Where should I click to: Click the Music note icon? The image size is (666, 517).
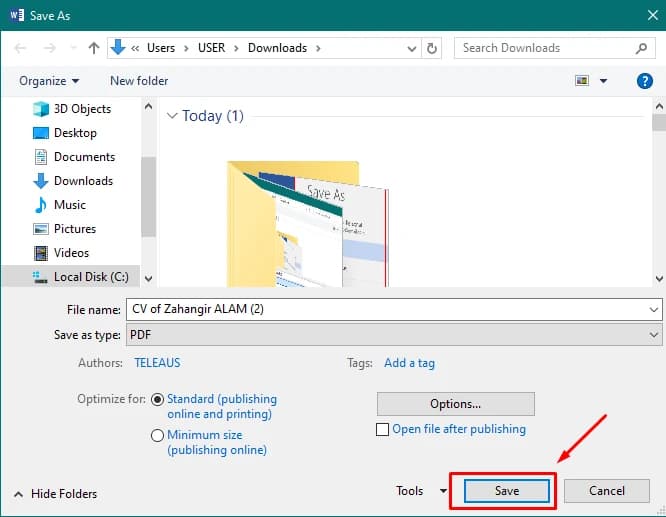(x=41, y=205)
